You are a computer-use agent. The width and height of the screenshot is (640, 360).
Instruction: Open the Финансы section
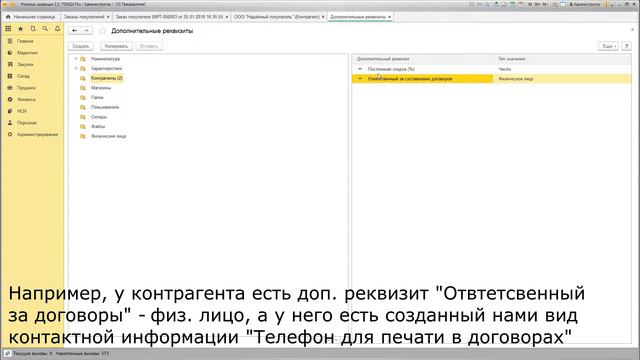[x=26, y=99]
